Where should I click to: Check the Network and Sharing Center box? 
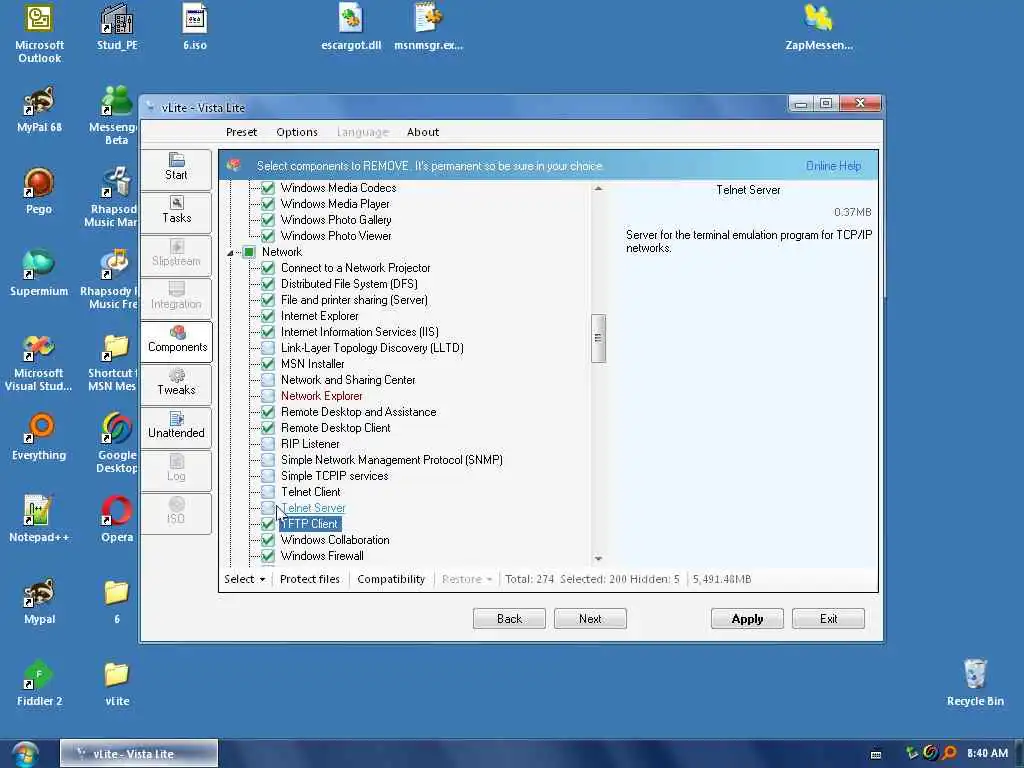pos(268,380)
